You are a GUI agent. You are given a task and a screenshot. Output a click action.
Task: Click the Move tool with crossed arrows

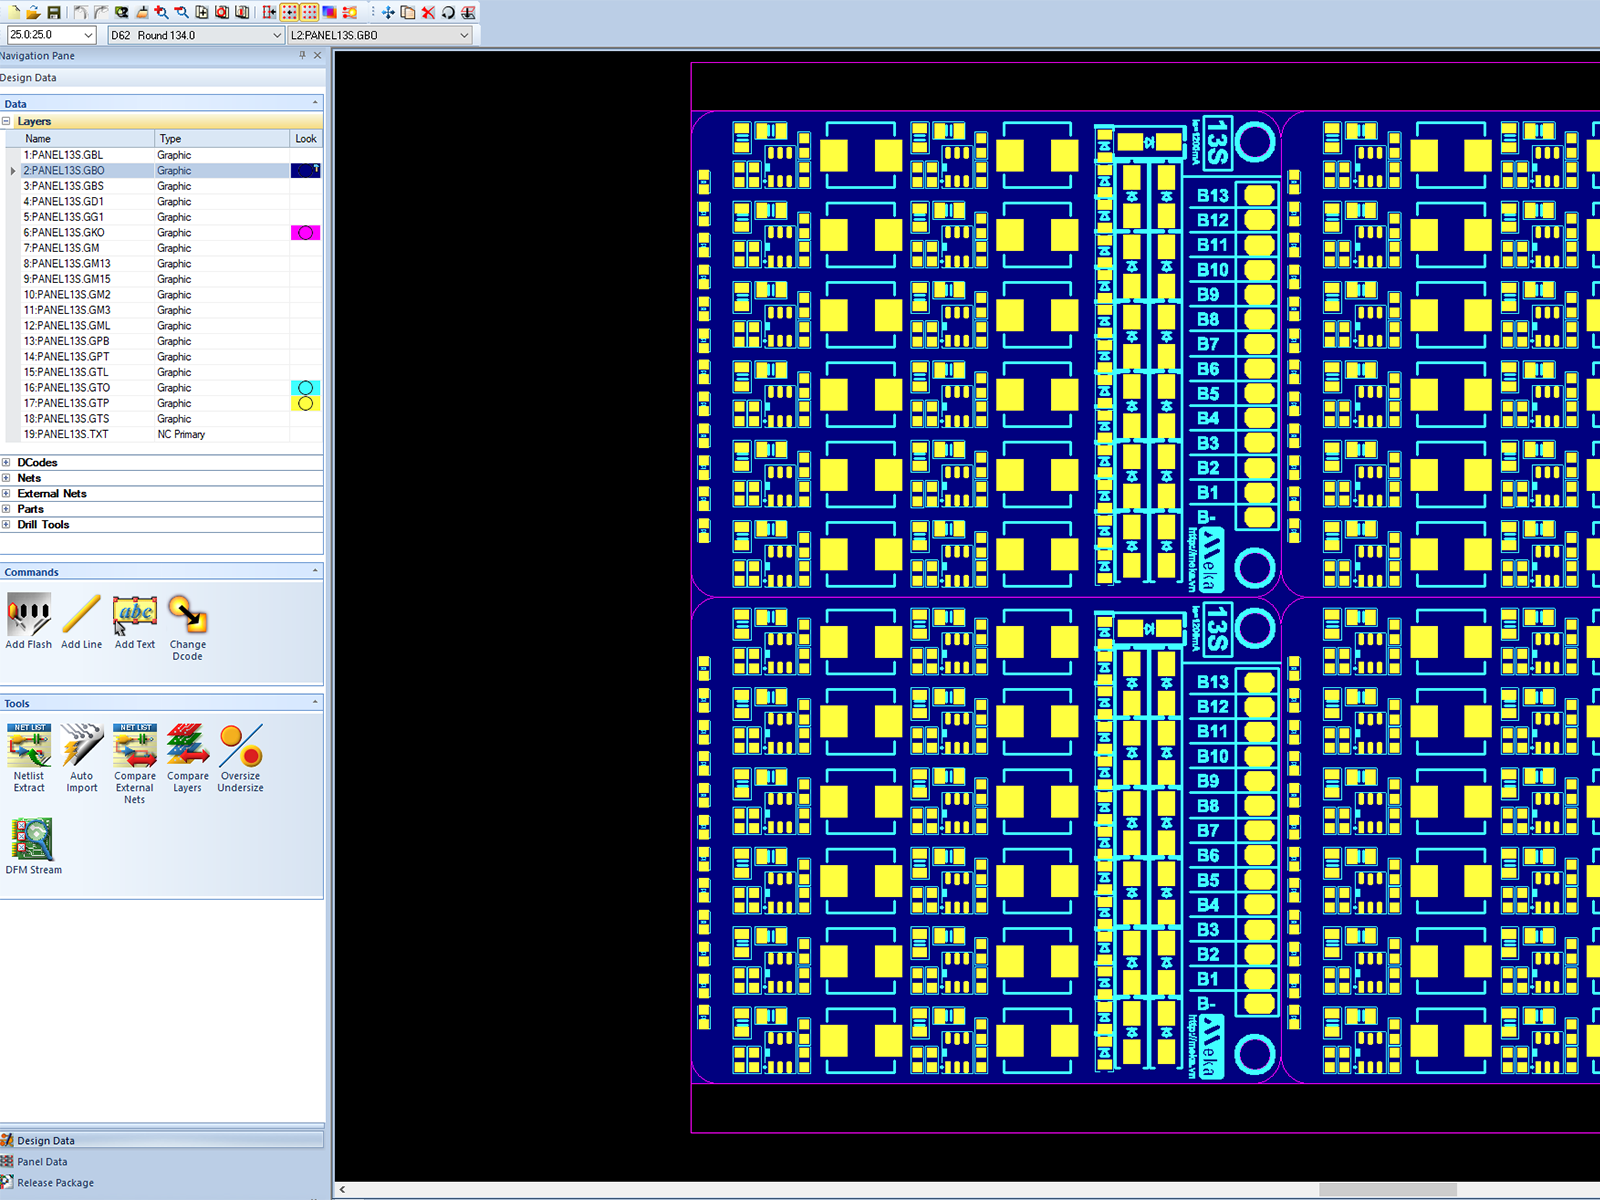(x=388, y=12)
